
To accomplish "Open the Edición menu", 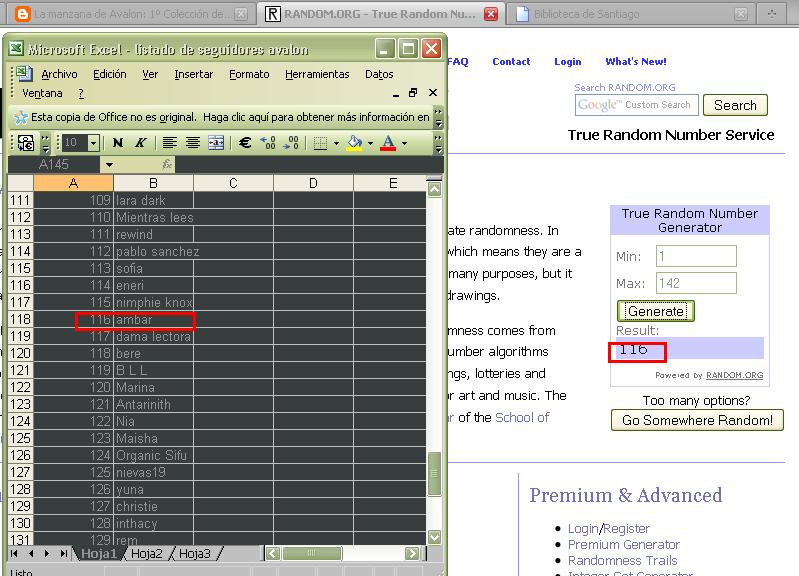I will 110,74.
